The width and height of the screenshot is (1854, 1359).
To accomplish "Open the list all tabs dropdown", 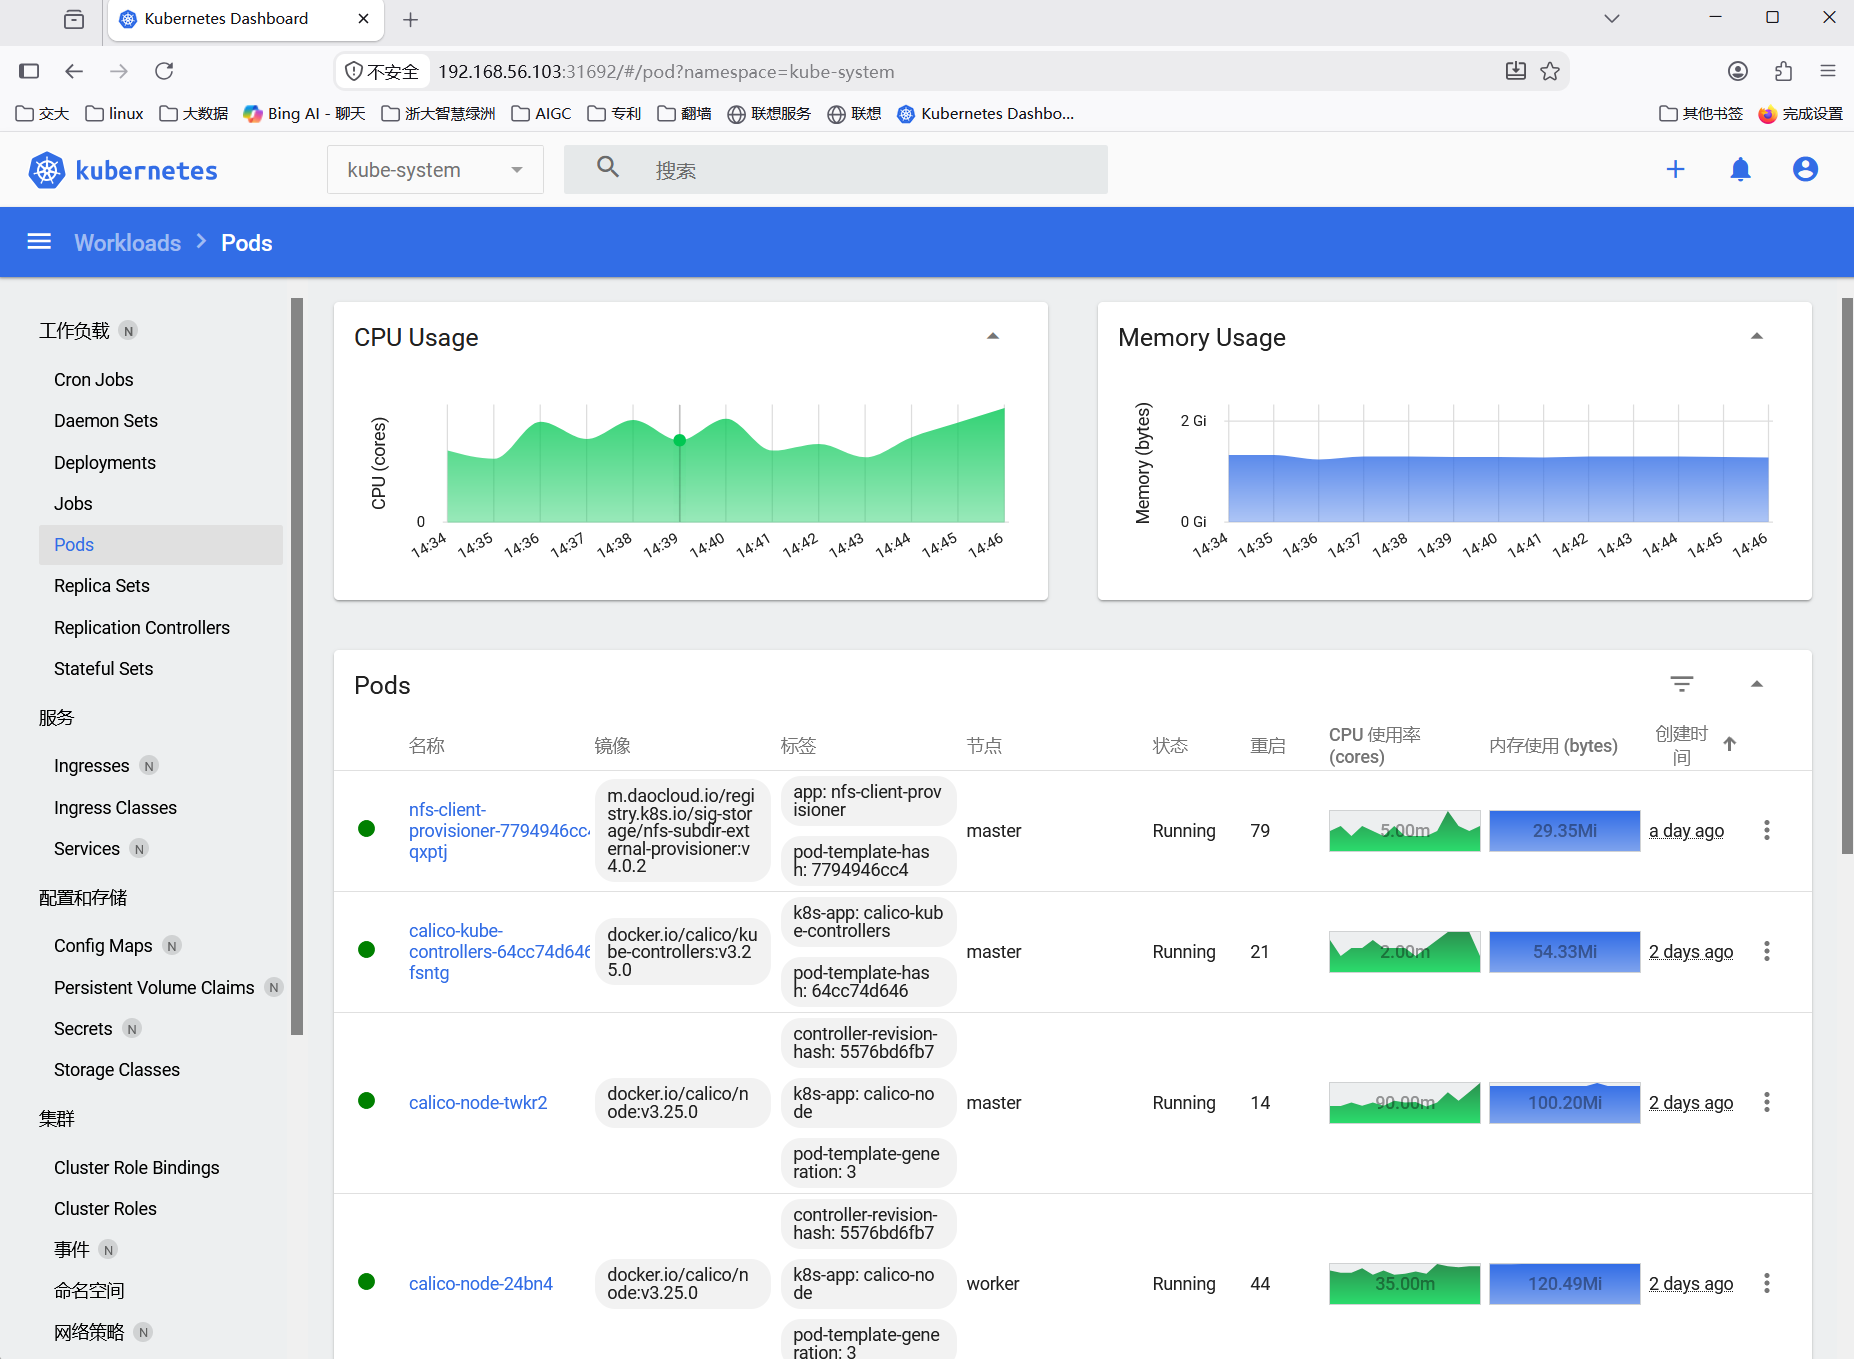I will tap(1612, 18).
